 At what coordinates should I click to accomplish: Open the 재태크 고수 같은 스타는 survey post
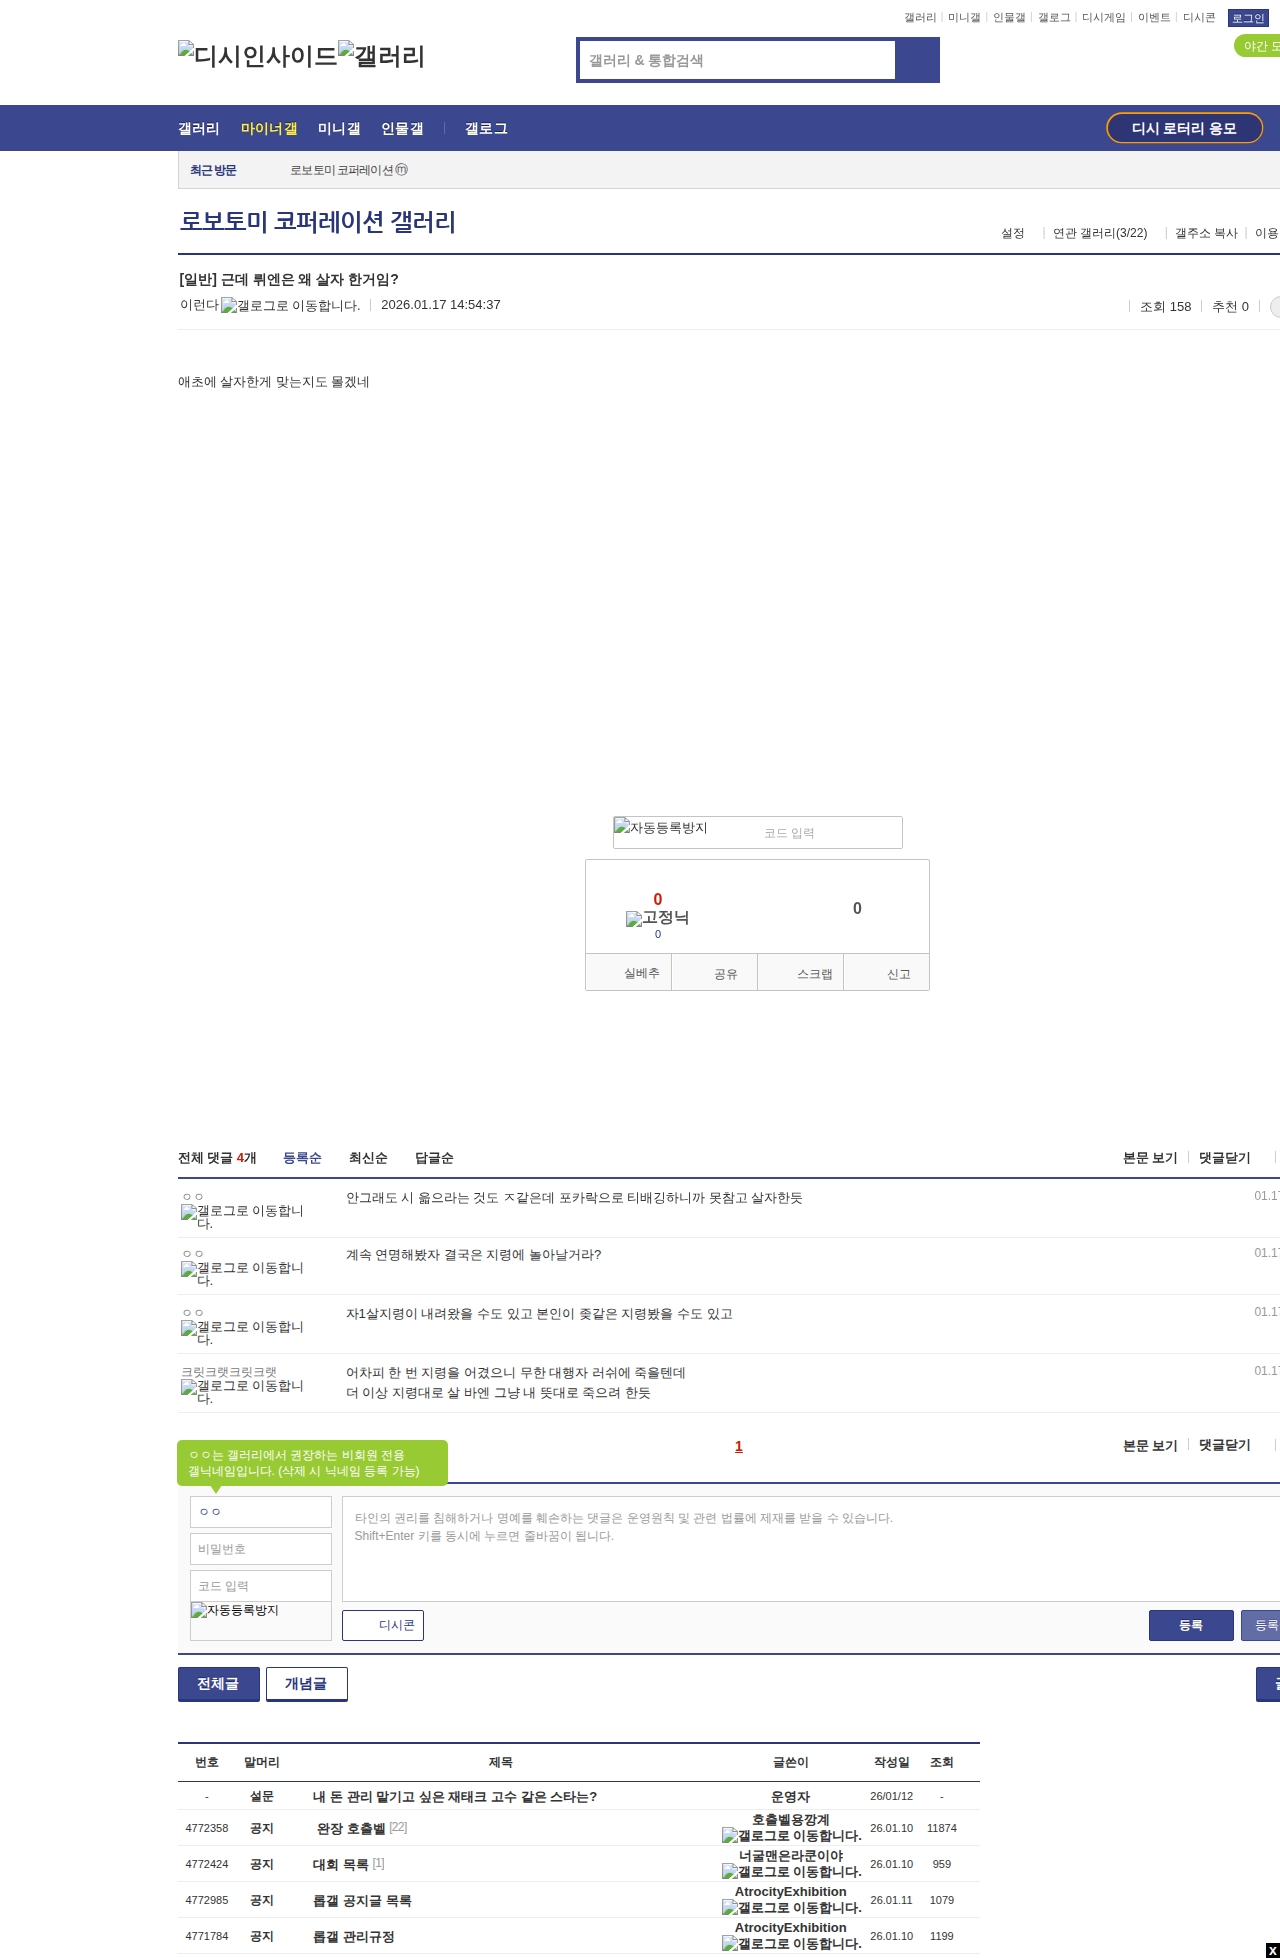click(x=455, y=1796)
